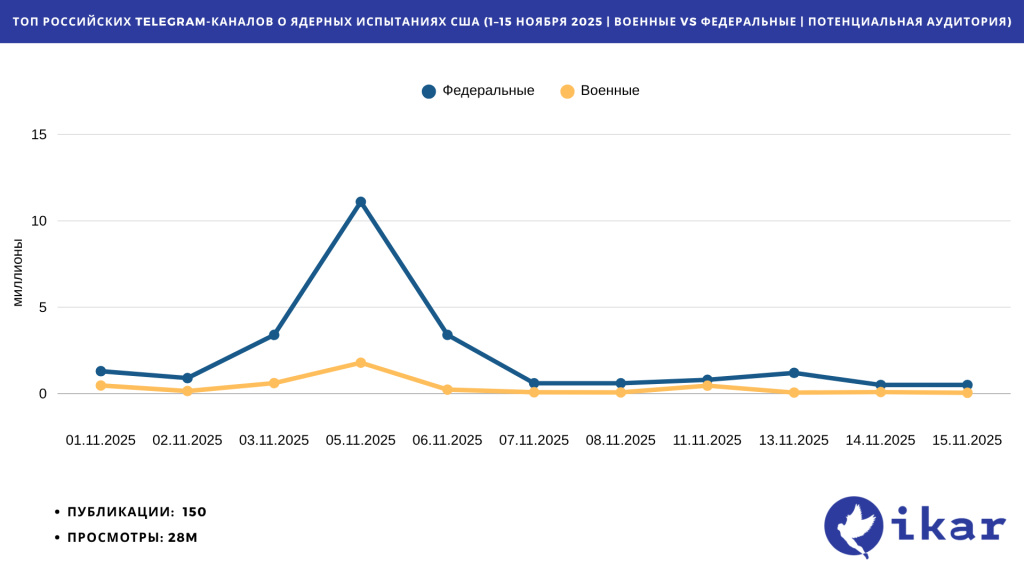Select the orange peak point on 05.11.2025
This screenshot has height=576, width=1024.
pos(361,363)
